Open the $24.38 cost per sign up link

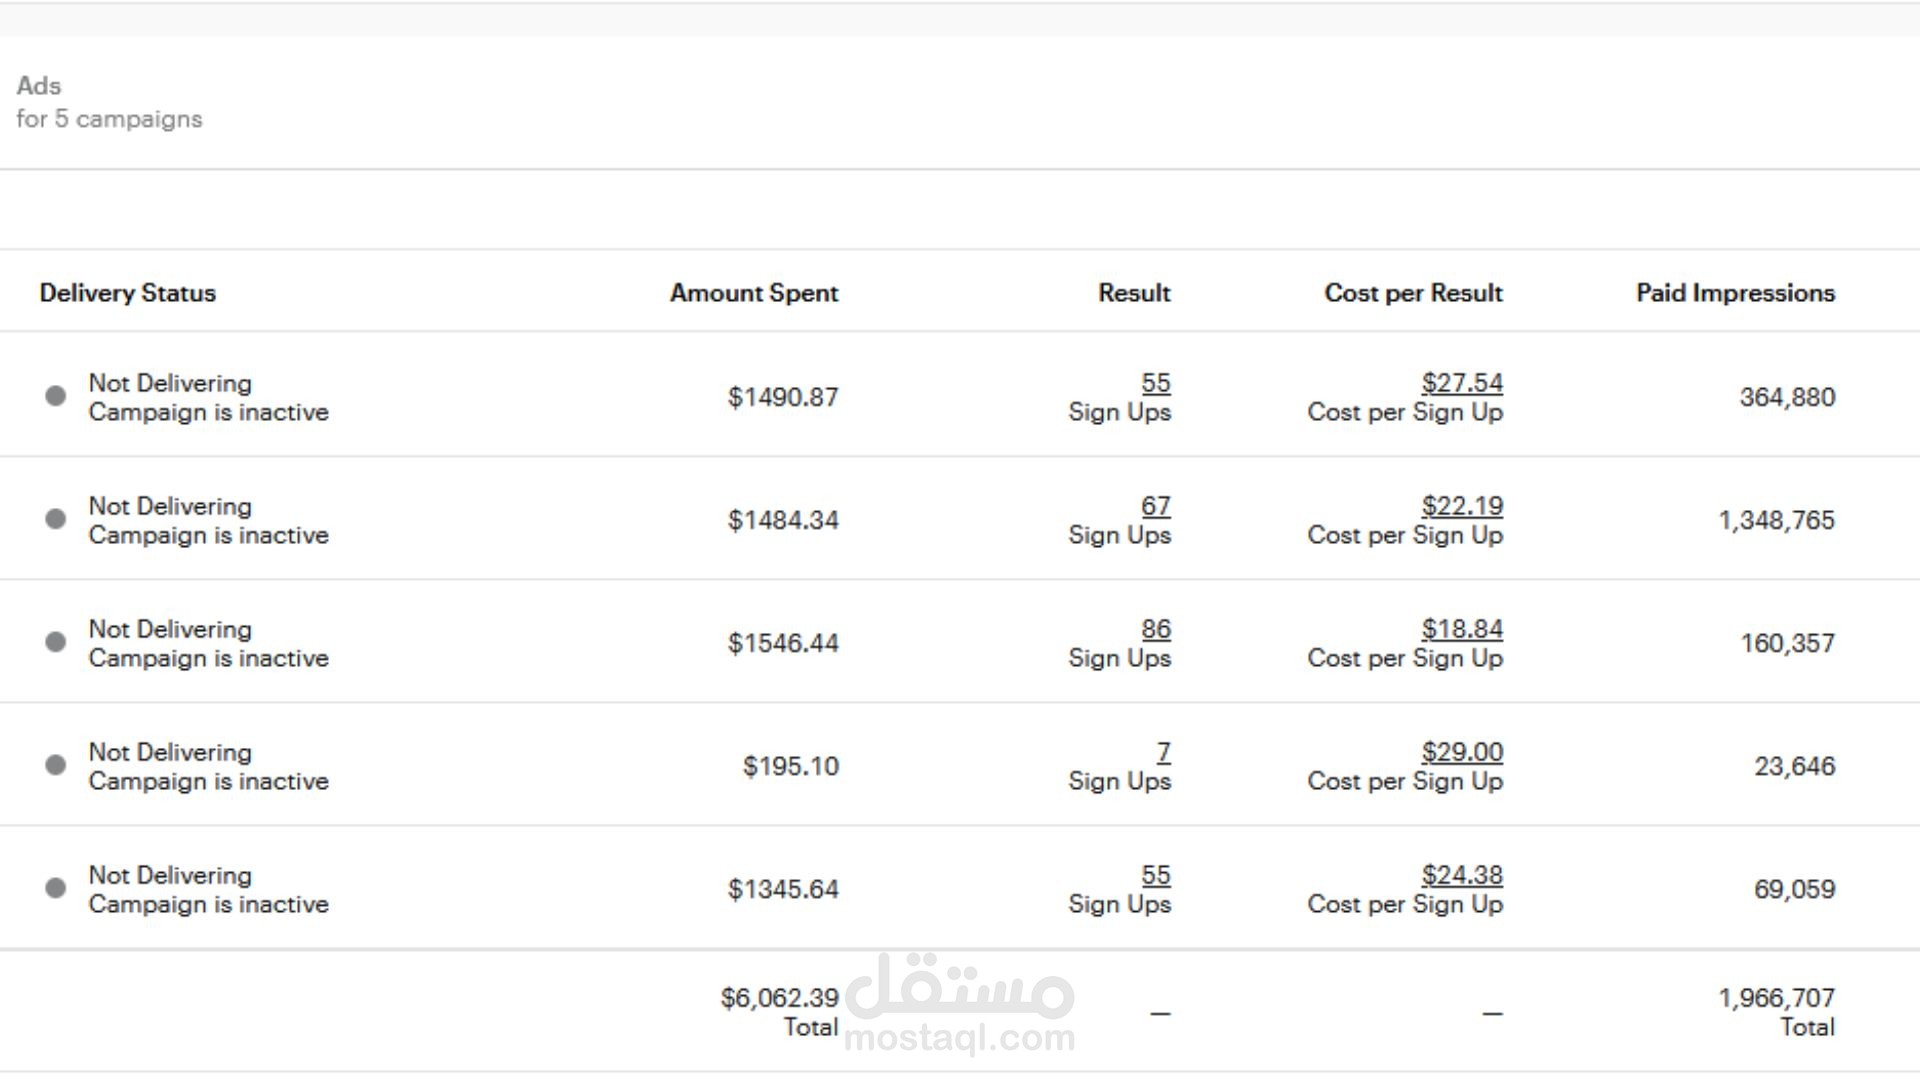(x=1462, y=875)
